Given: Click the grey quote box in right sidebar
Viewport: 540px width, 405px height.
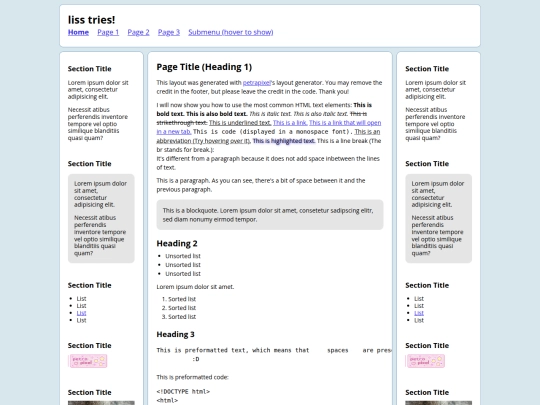Looking at the screenshot, I should point(438,218).
